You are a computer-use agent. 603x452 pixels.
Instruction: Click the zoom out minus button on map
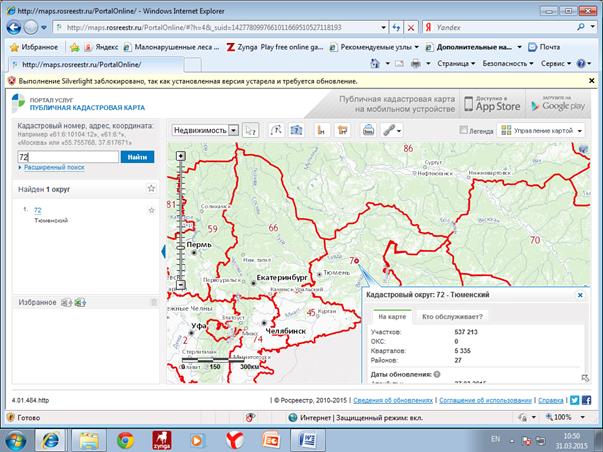point(181,285)
